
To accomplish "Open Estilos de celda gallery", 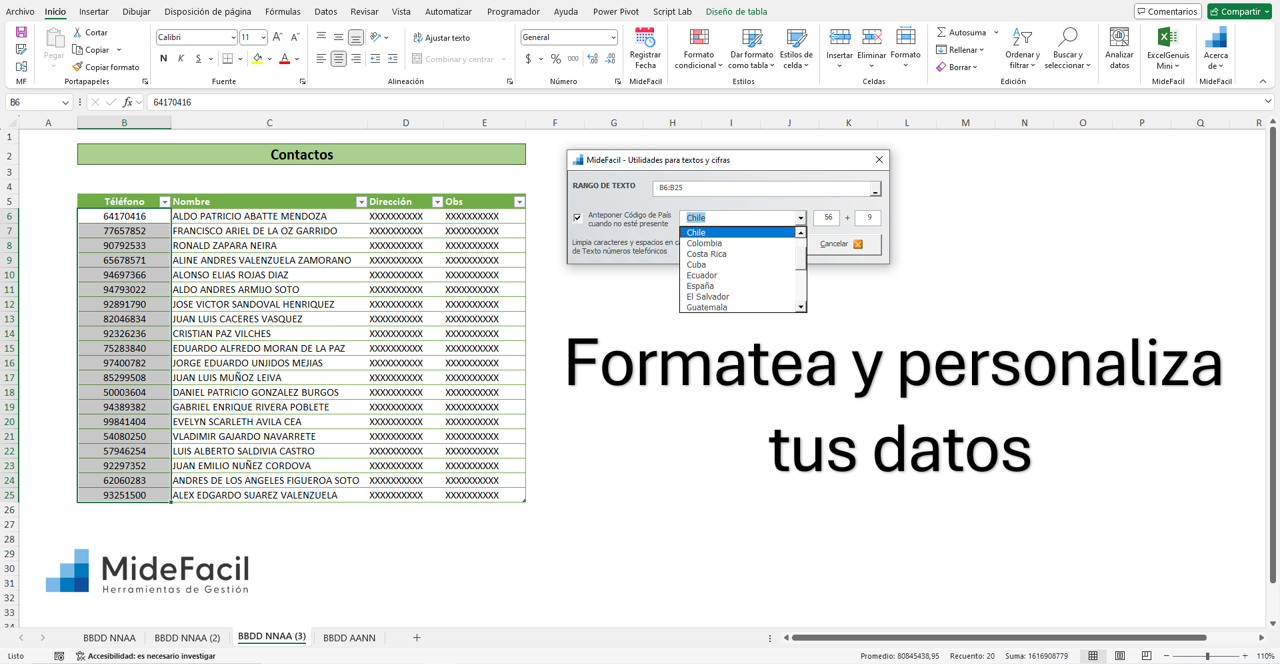I will (796, 48).
